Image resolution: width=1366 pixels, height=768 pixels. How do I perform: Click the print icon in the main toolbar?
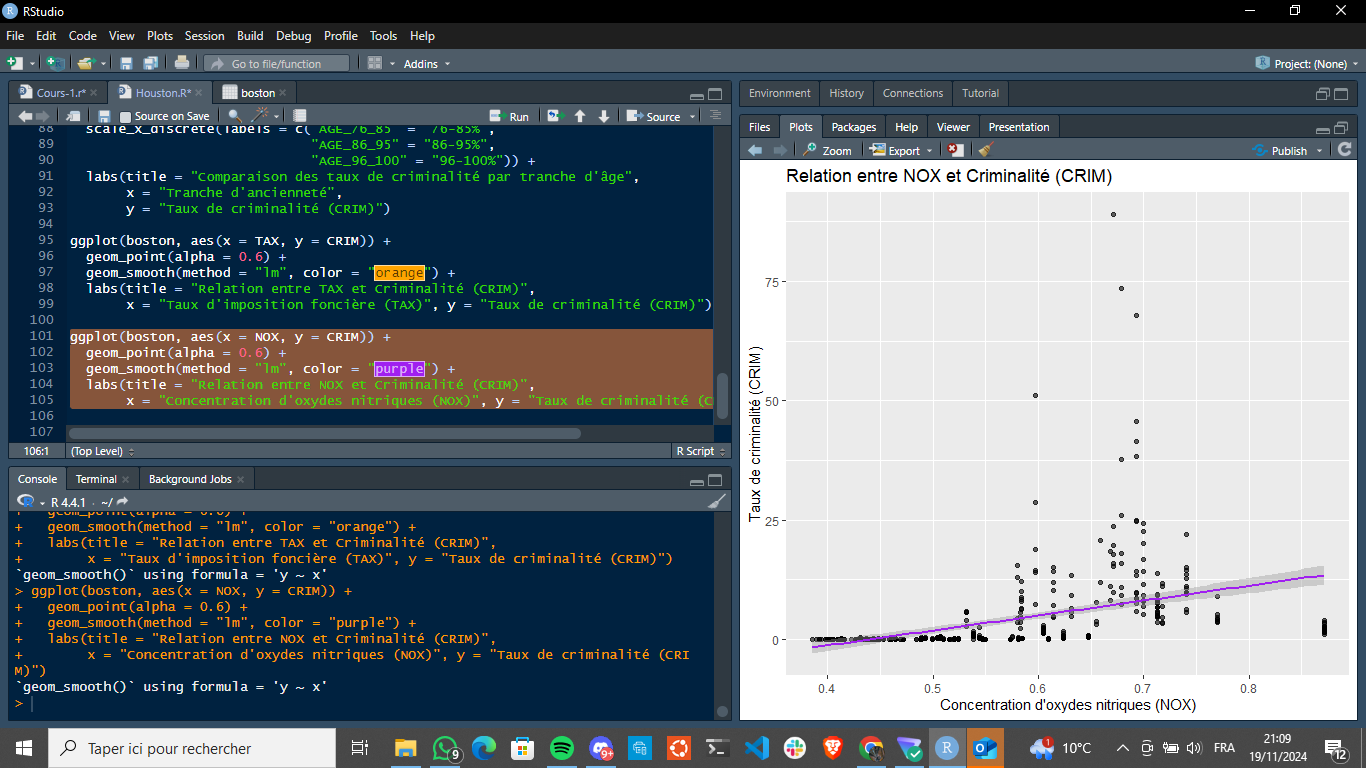pyautogui.click(x=182, y=63)
